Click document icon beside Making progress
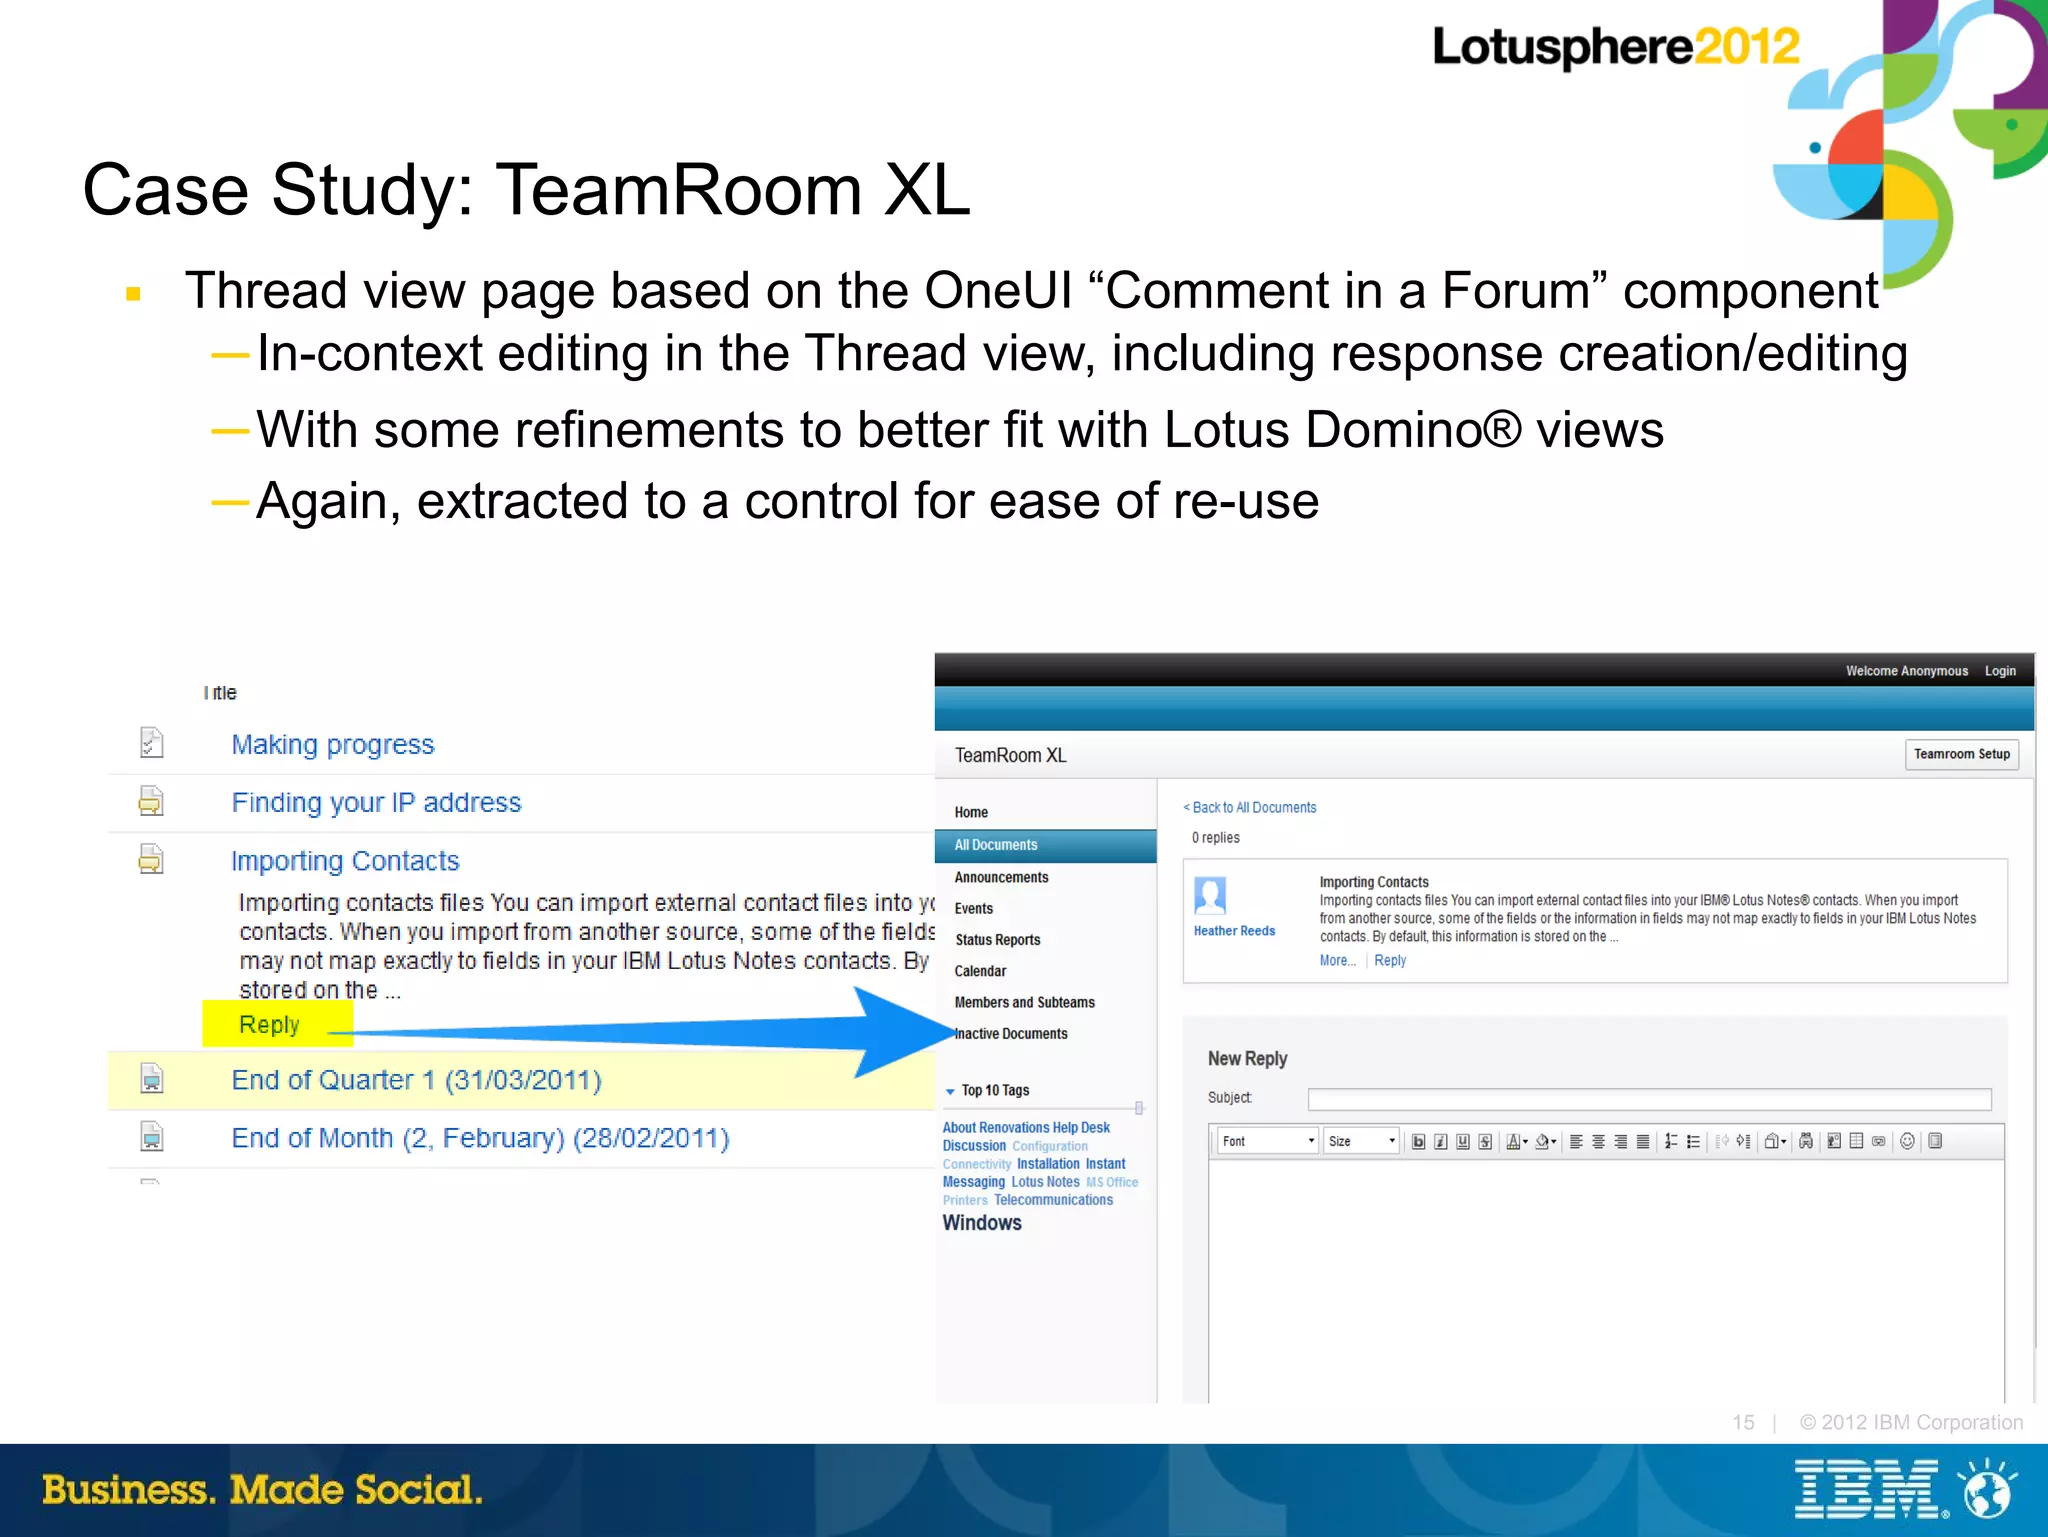 click(x=151, y=742)
